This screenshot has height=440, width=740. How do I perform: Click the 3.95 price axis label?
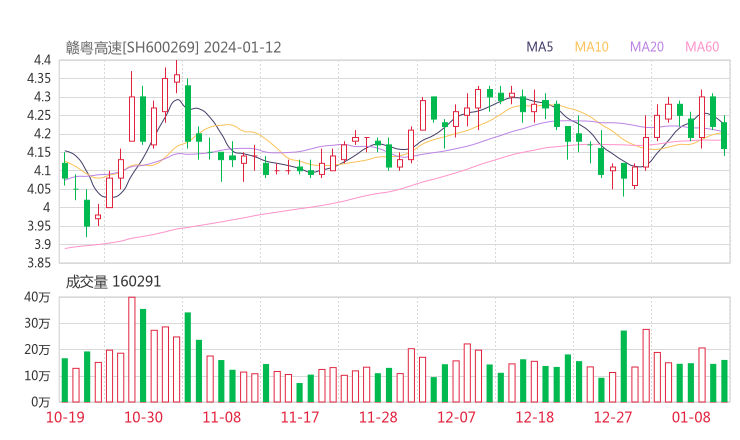[x=39, y=226]
